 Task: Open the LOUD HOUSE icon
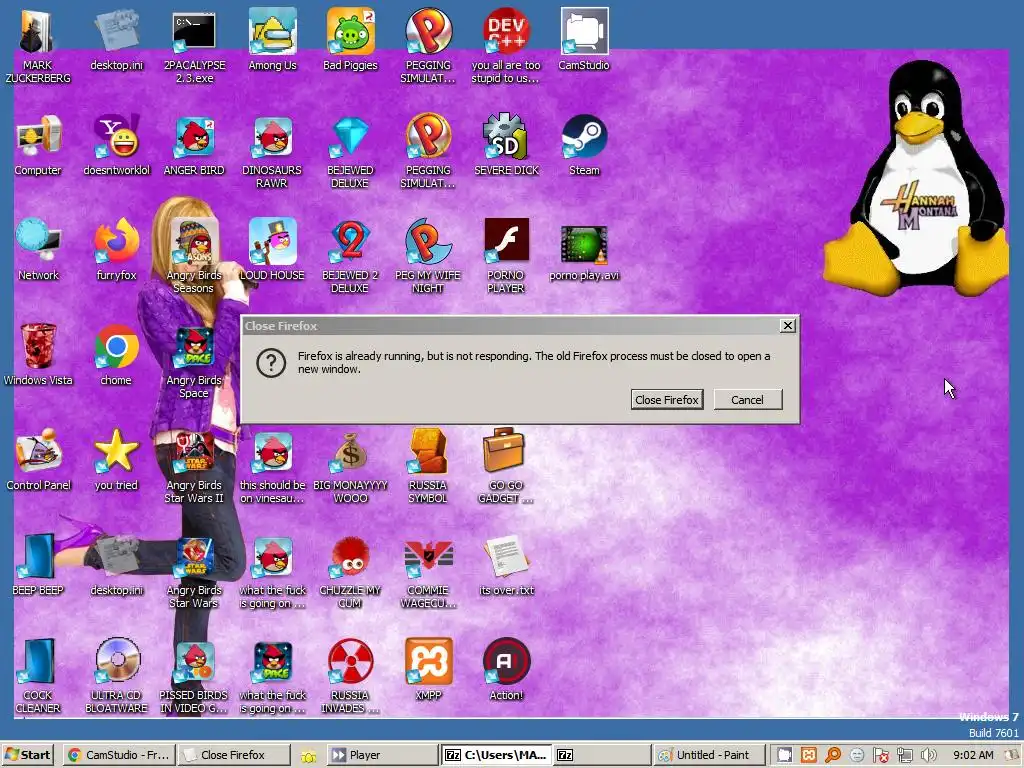pyautogui.click(x=272, y=250)
